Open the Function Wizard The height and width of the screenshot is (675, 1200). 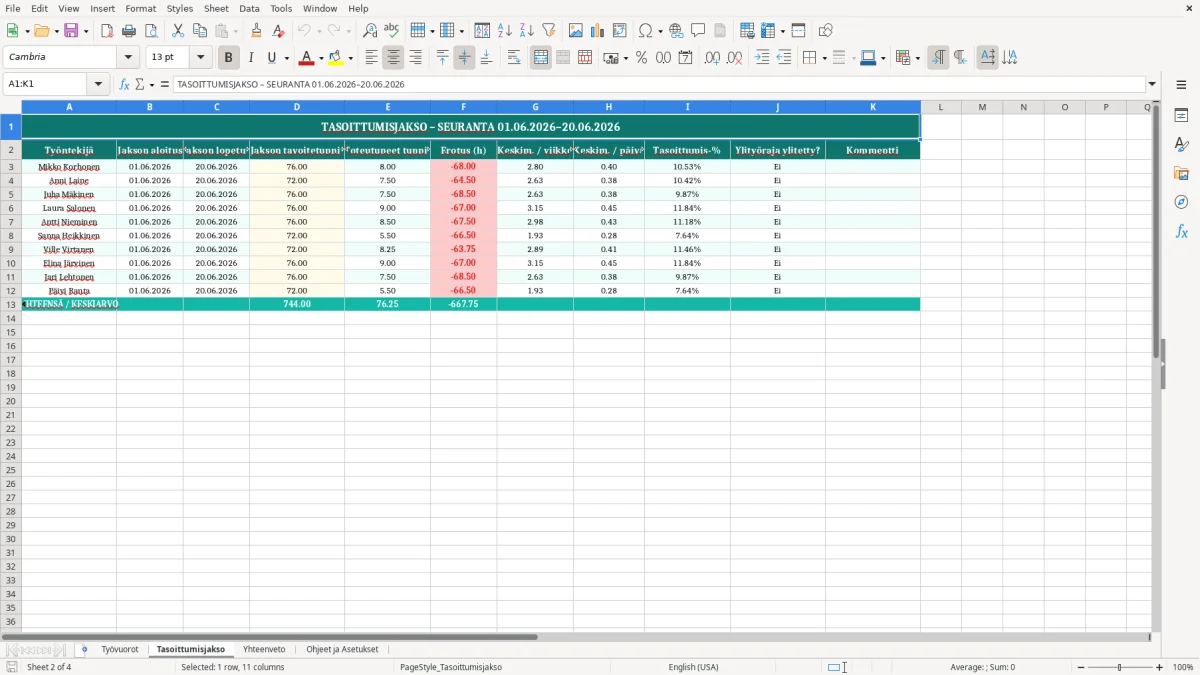pos(124,85)
